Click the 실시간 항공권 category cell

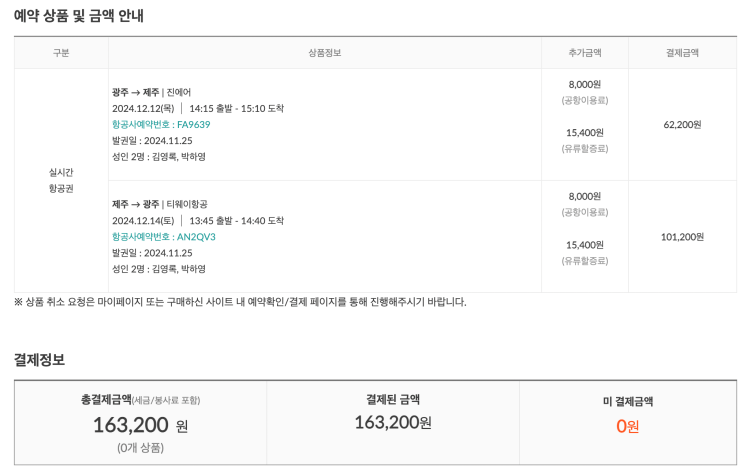61,180
